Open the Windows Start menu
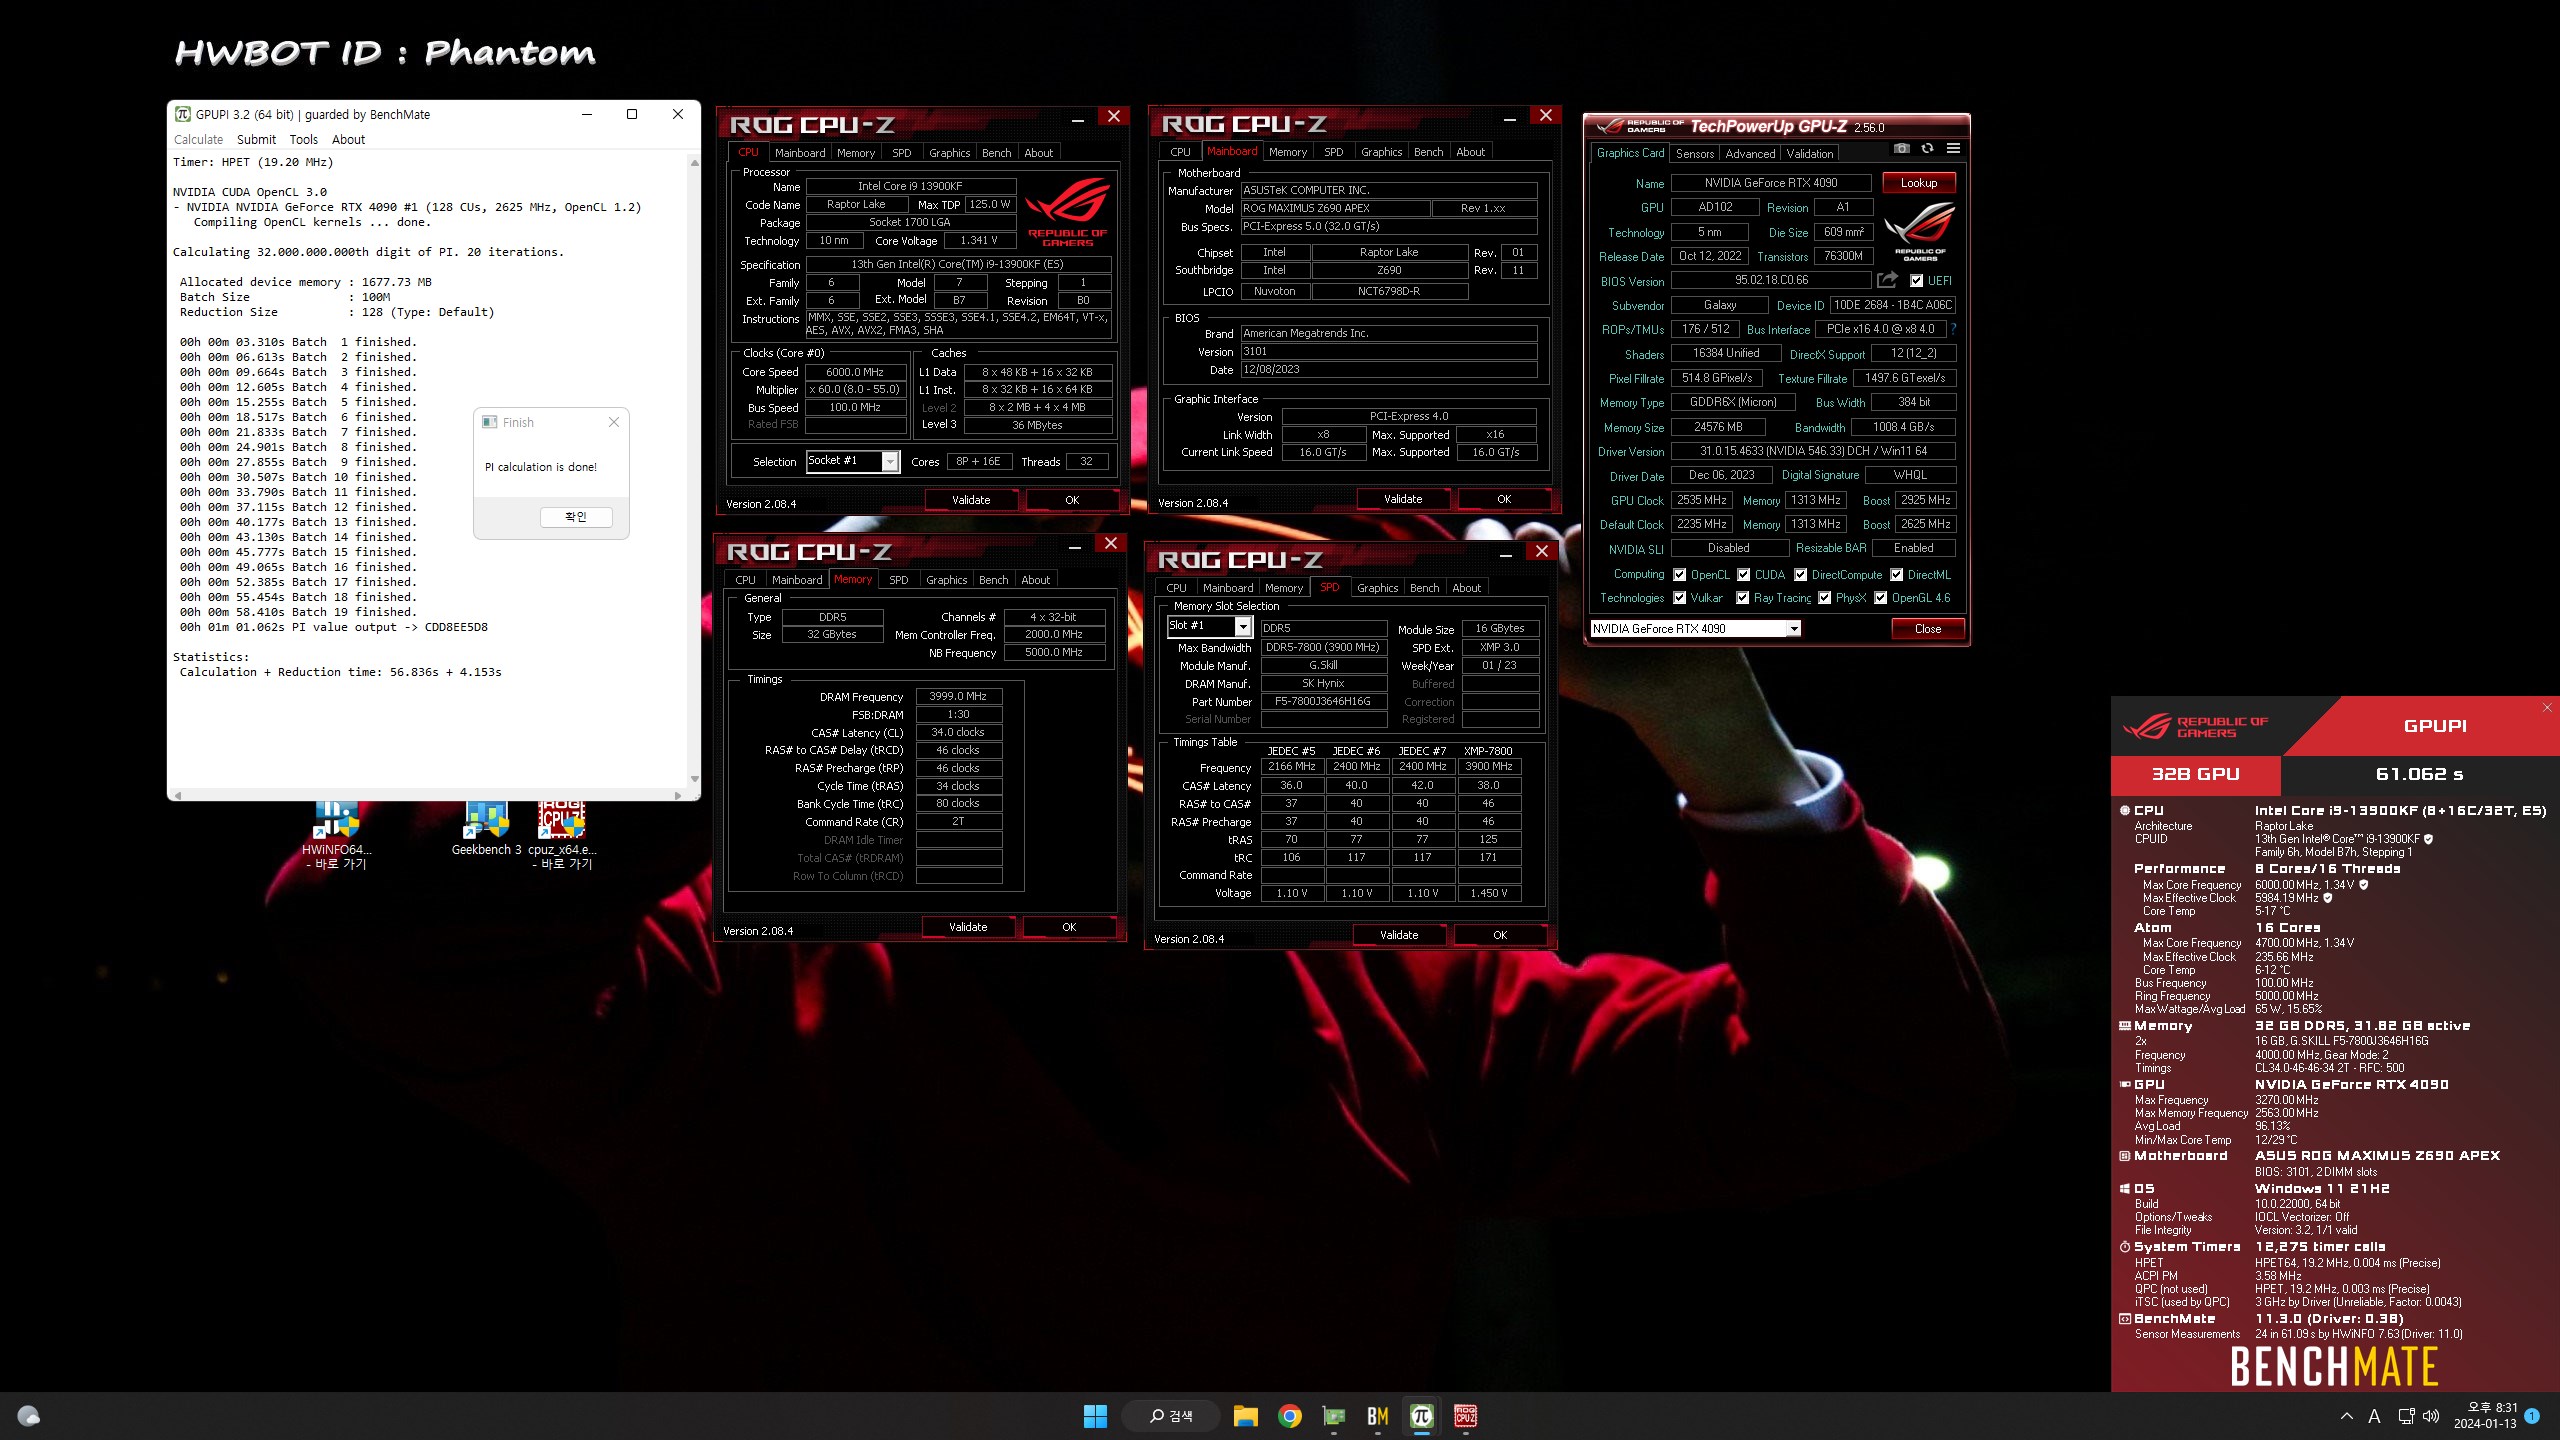This screenshot has width=2560, height=1440. 1095,1416
